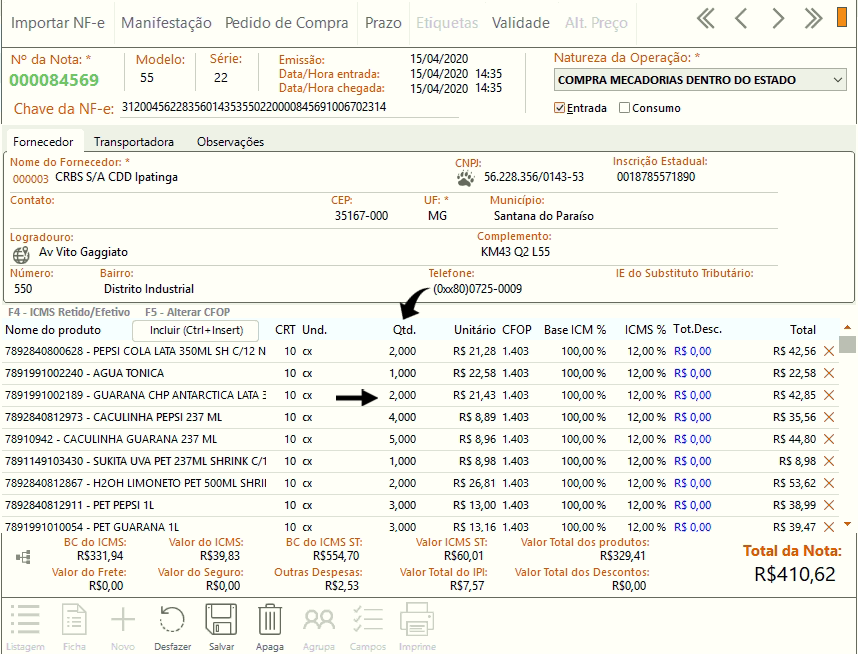This screenshot has width=858, height=654.
Task: Click the Qtd. column header
Action: [404, 330]
